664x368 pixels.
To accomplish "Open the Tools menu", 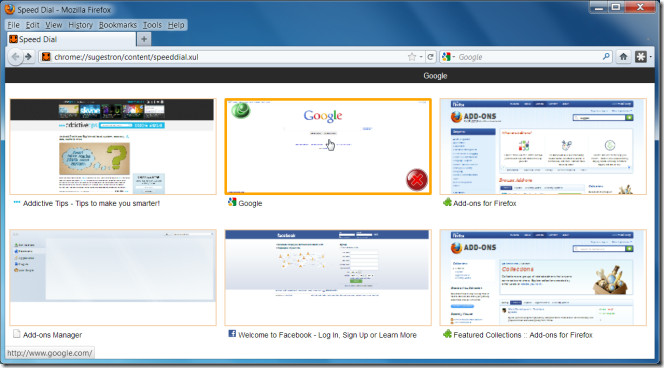I will [152, 25].
